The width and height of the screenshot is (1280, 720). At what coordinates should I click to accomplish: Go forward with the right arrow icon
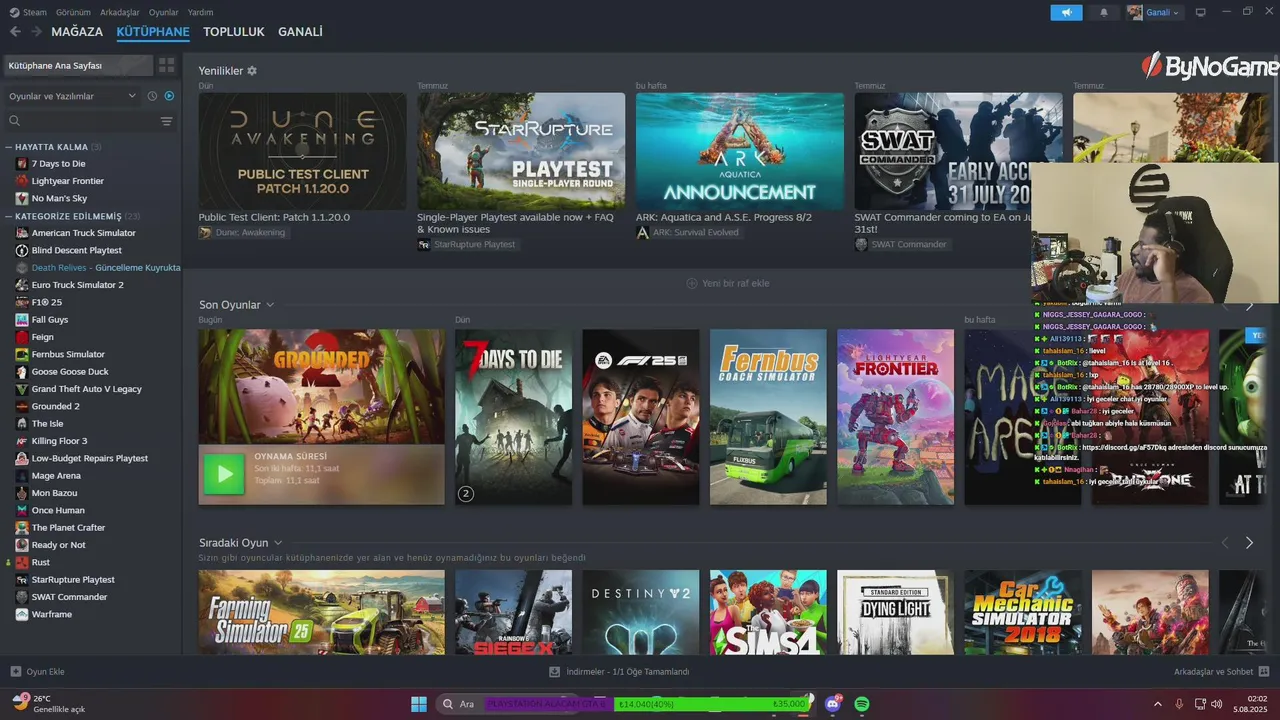[36, 32]
